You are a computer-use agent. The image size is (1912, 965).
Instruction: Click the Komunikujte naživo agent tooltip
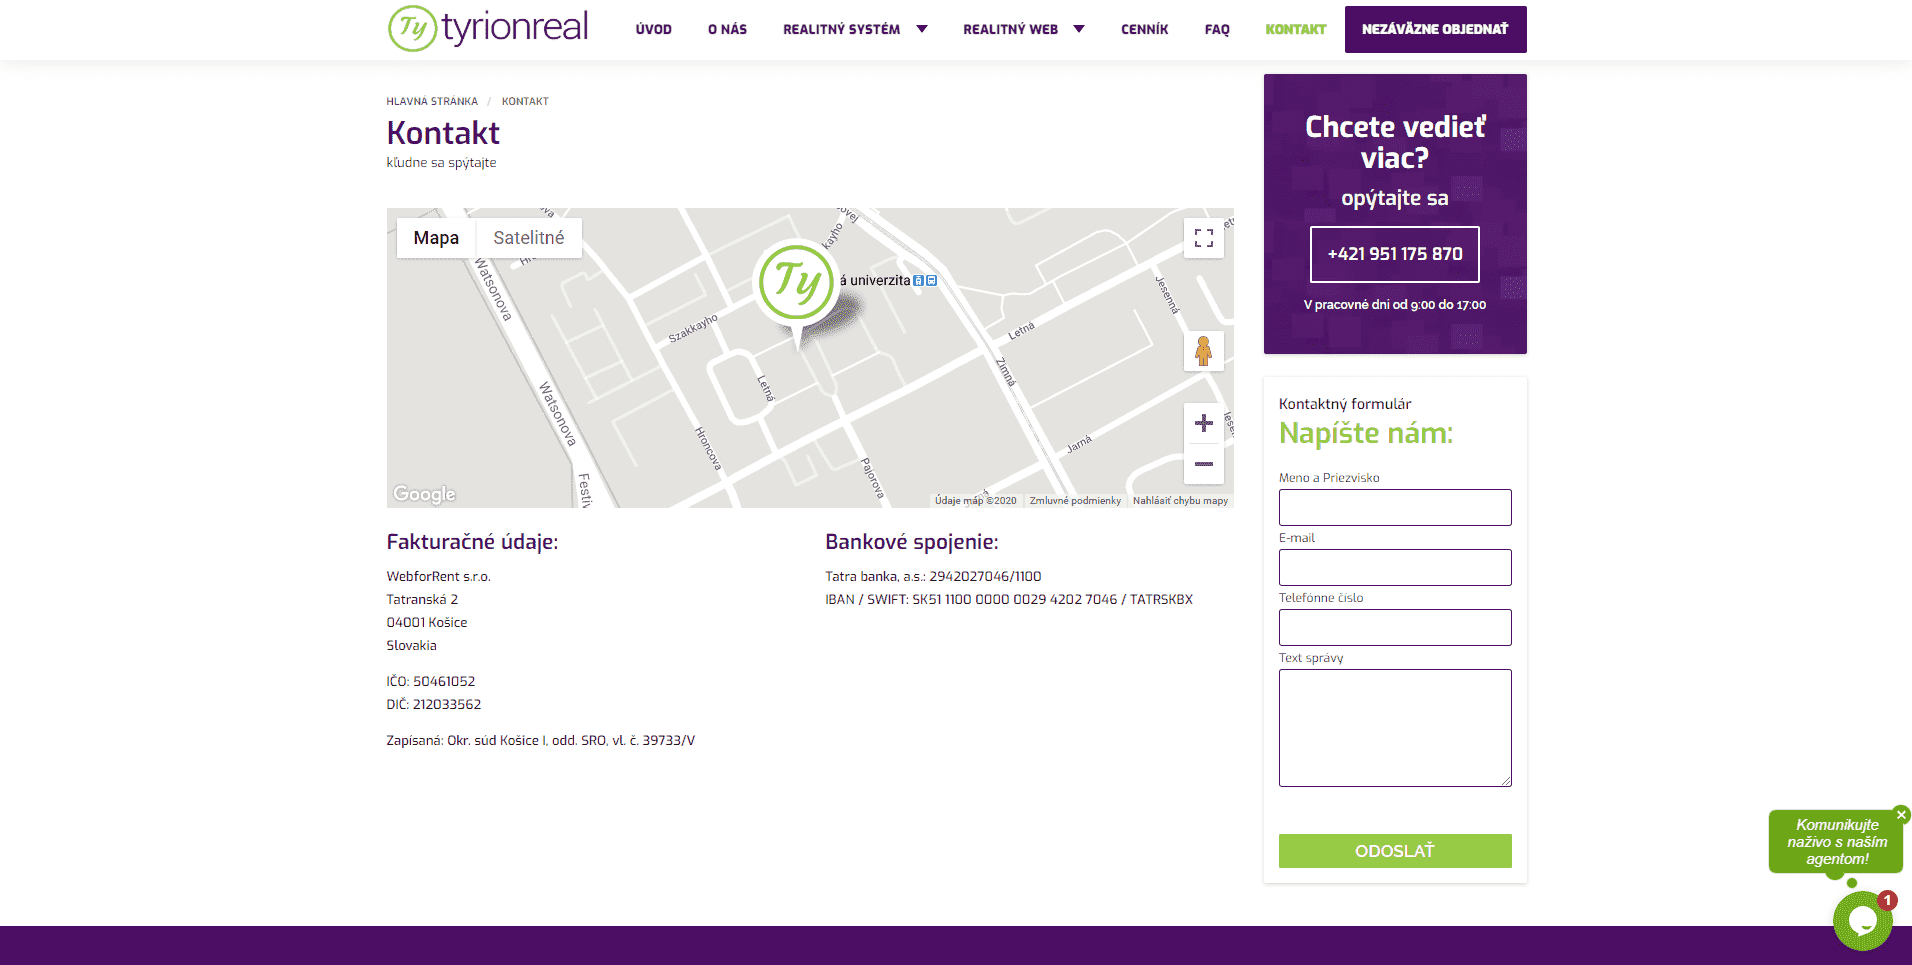click(x=1836, y=842)
